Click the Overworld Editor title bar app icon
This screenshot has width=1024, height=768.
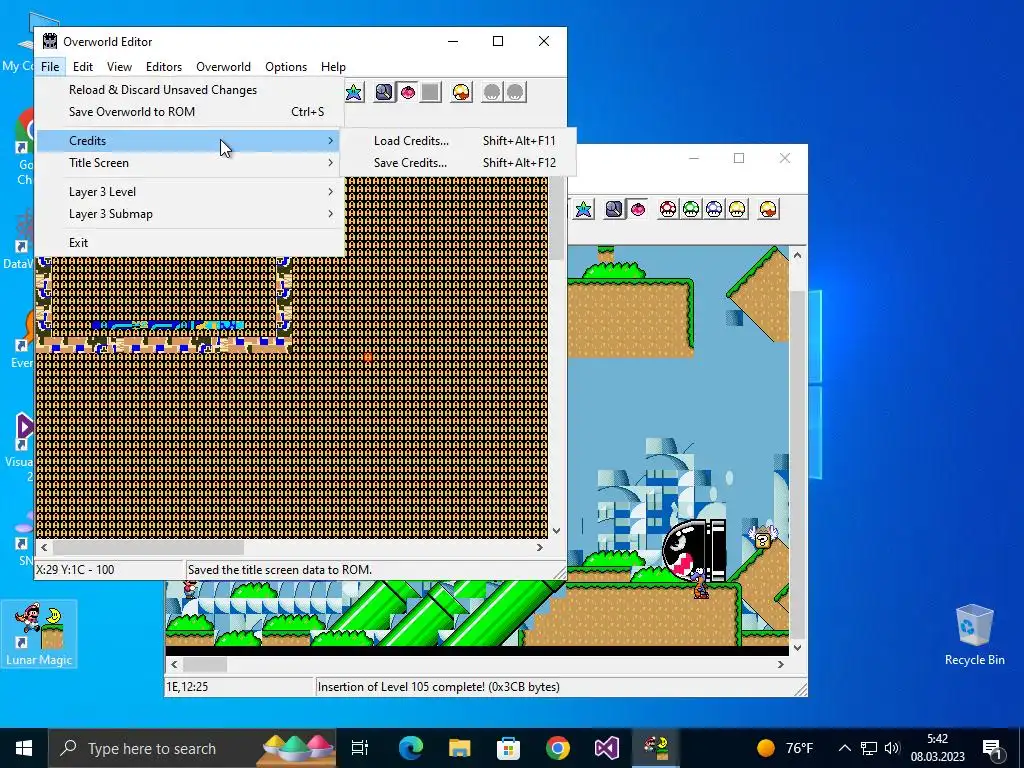pos(50,41)
